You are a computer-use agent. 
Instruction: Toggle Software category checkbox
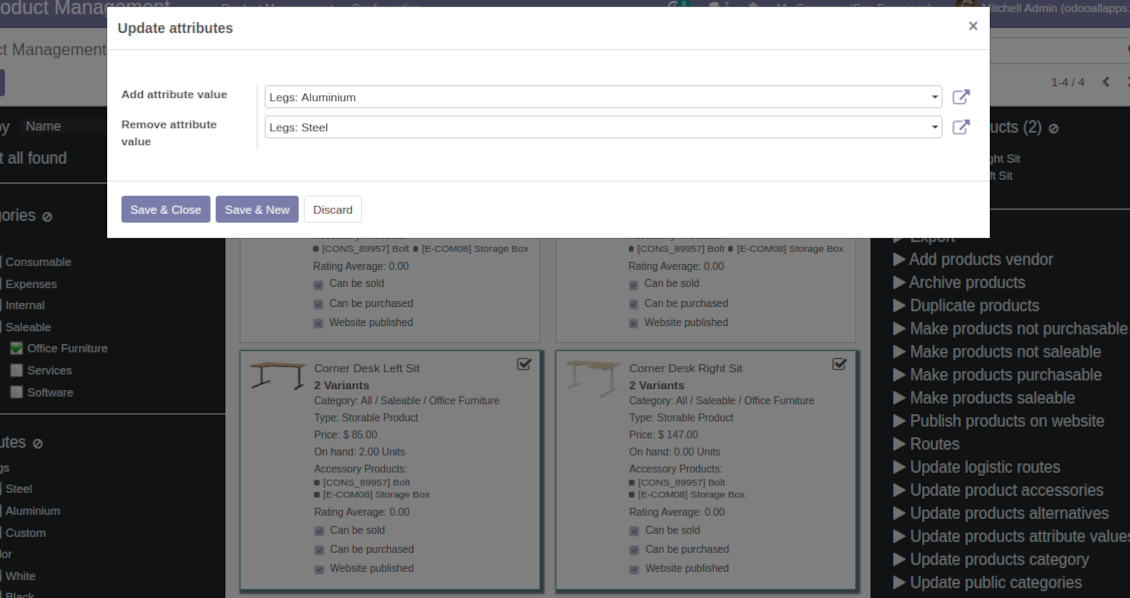pos(16,393)
